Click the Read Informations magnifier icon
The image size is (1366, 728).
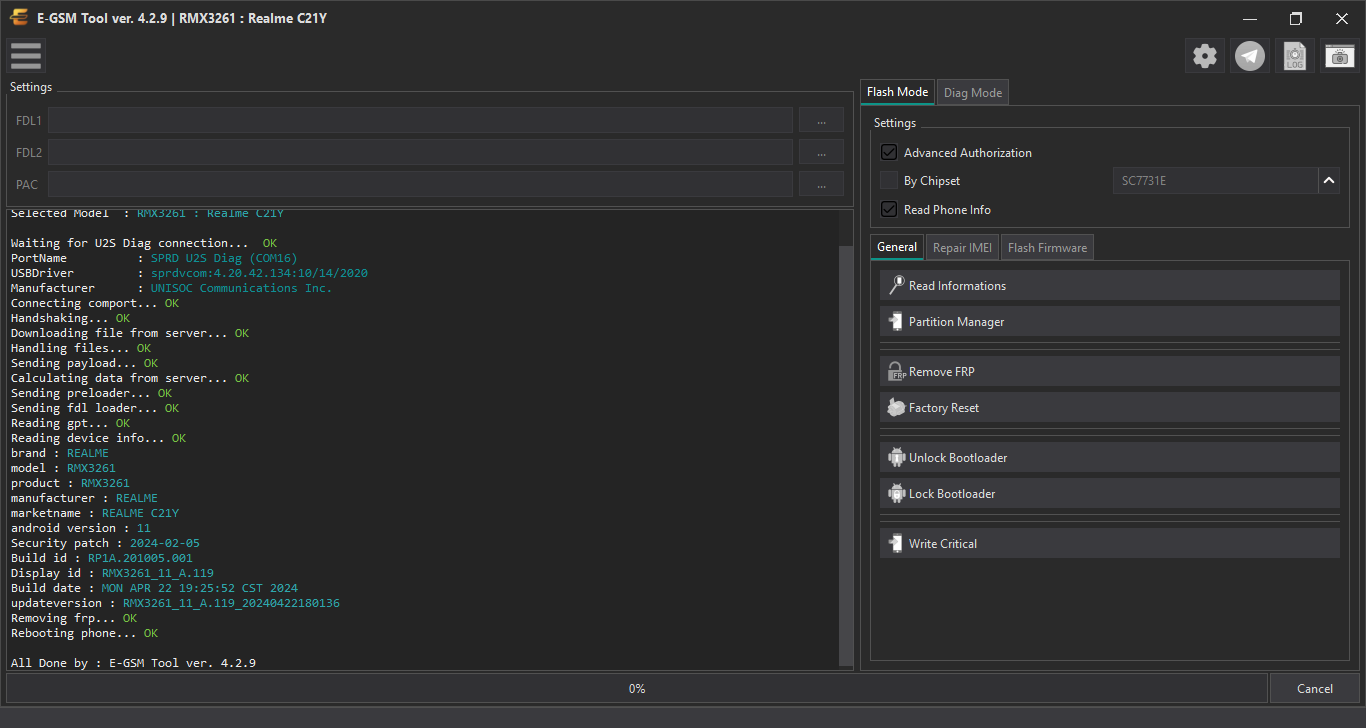point(896,285)
